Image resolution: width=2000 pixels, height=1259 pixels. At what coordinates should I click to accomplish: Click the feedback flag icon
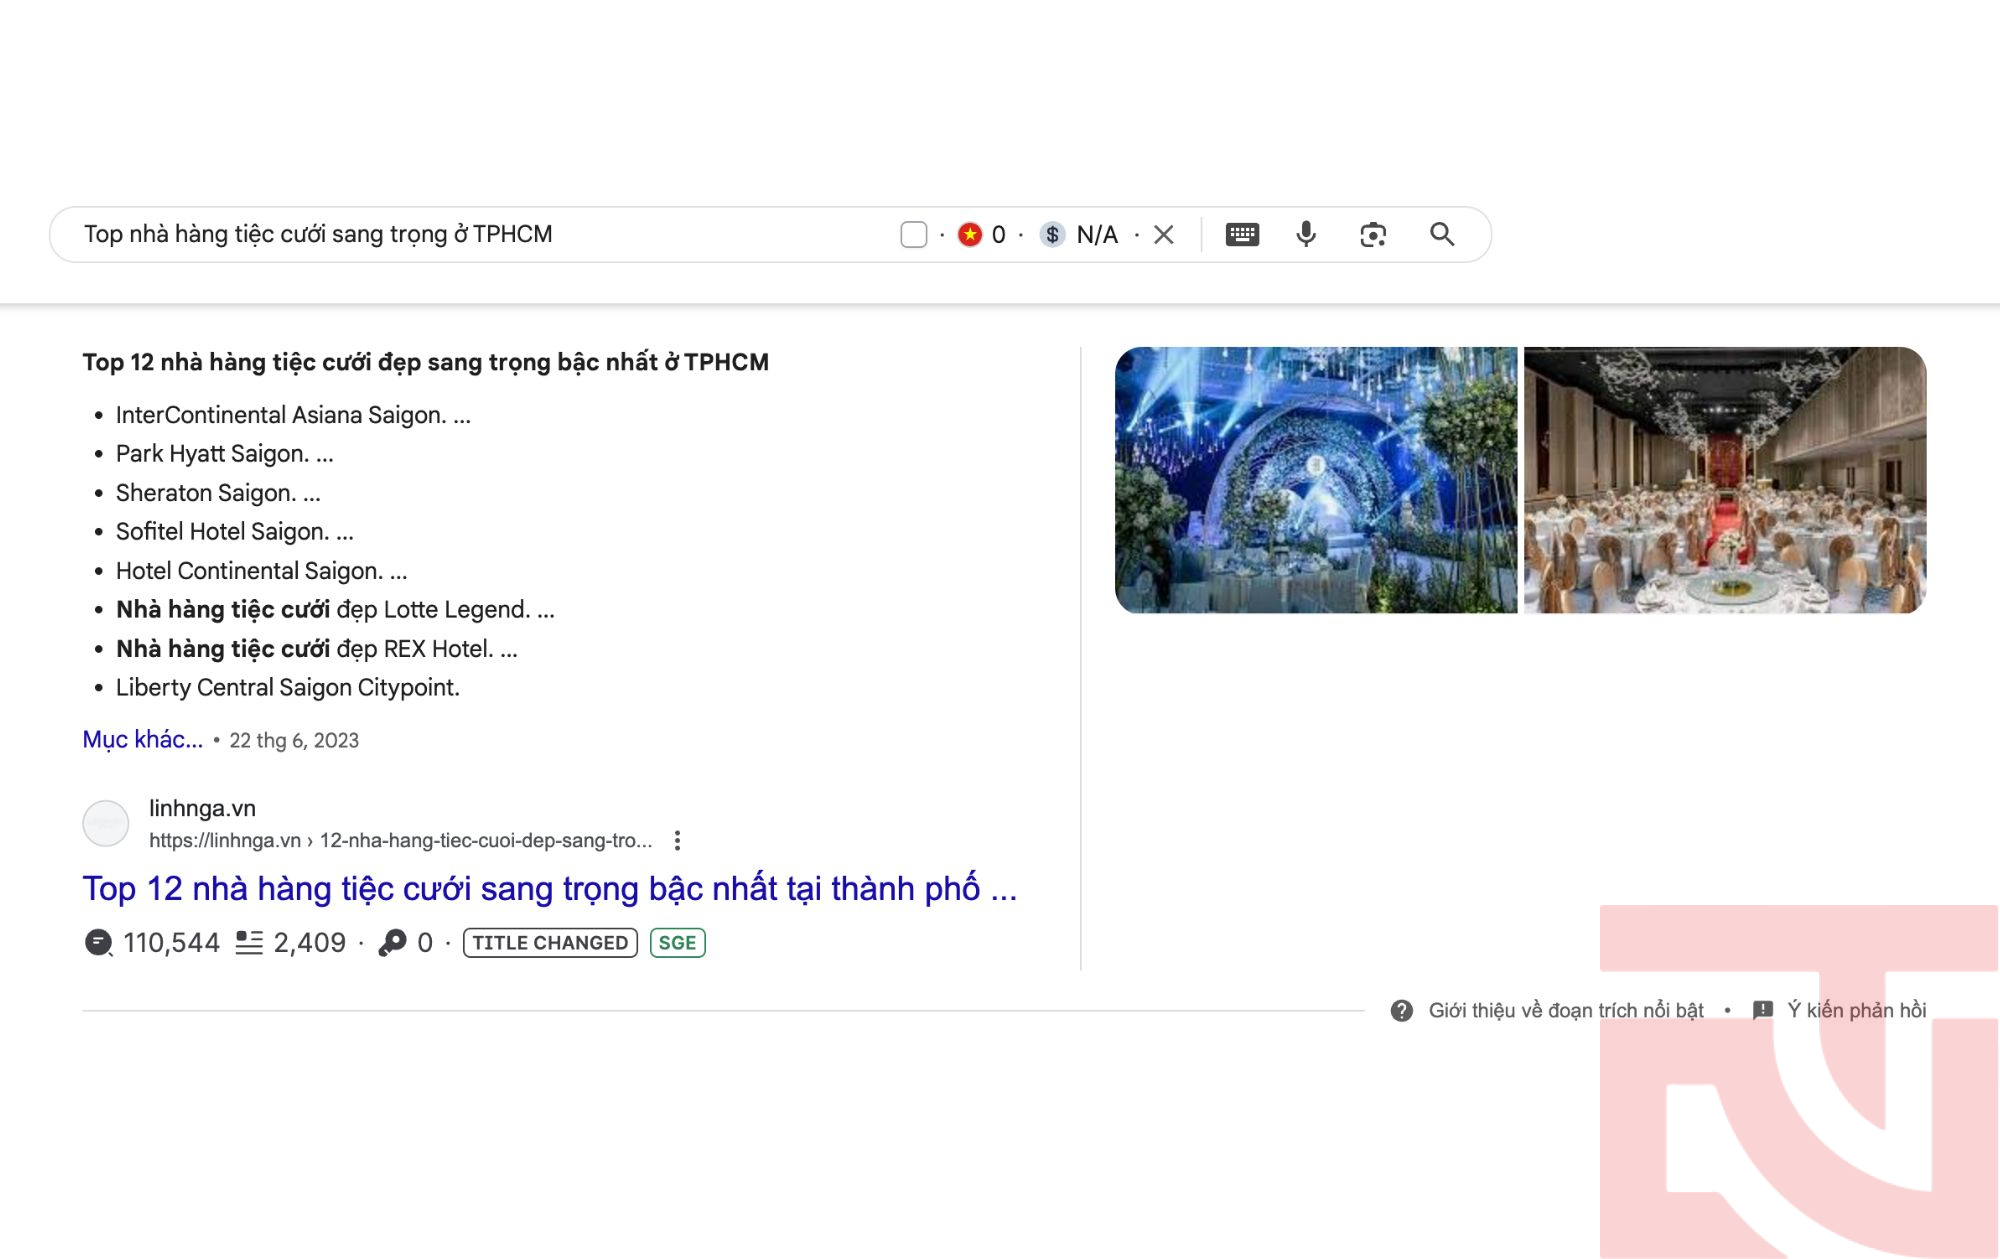1763,1011
